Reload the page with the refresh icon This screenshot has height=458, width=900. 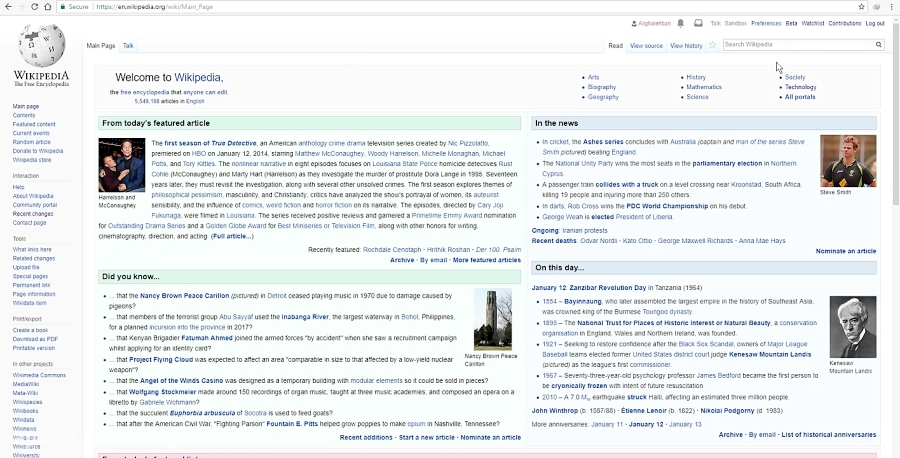(x=34, y=6)
